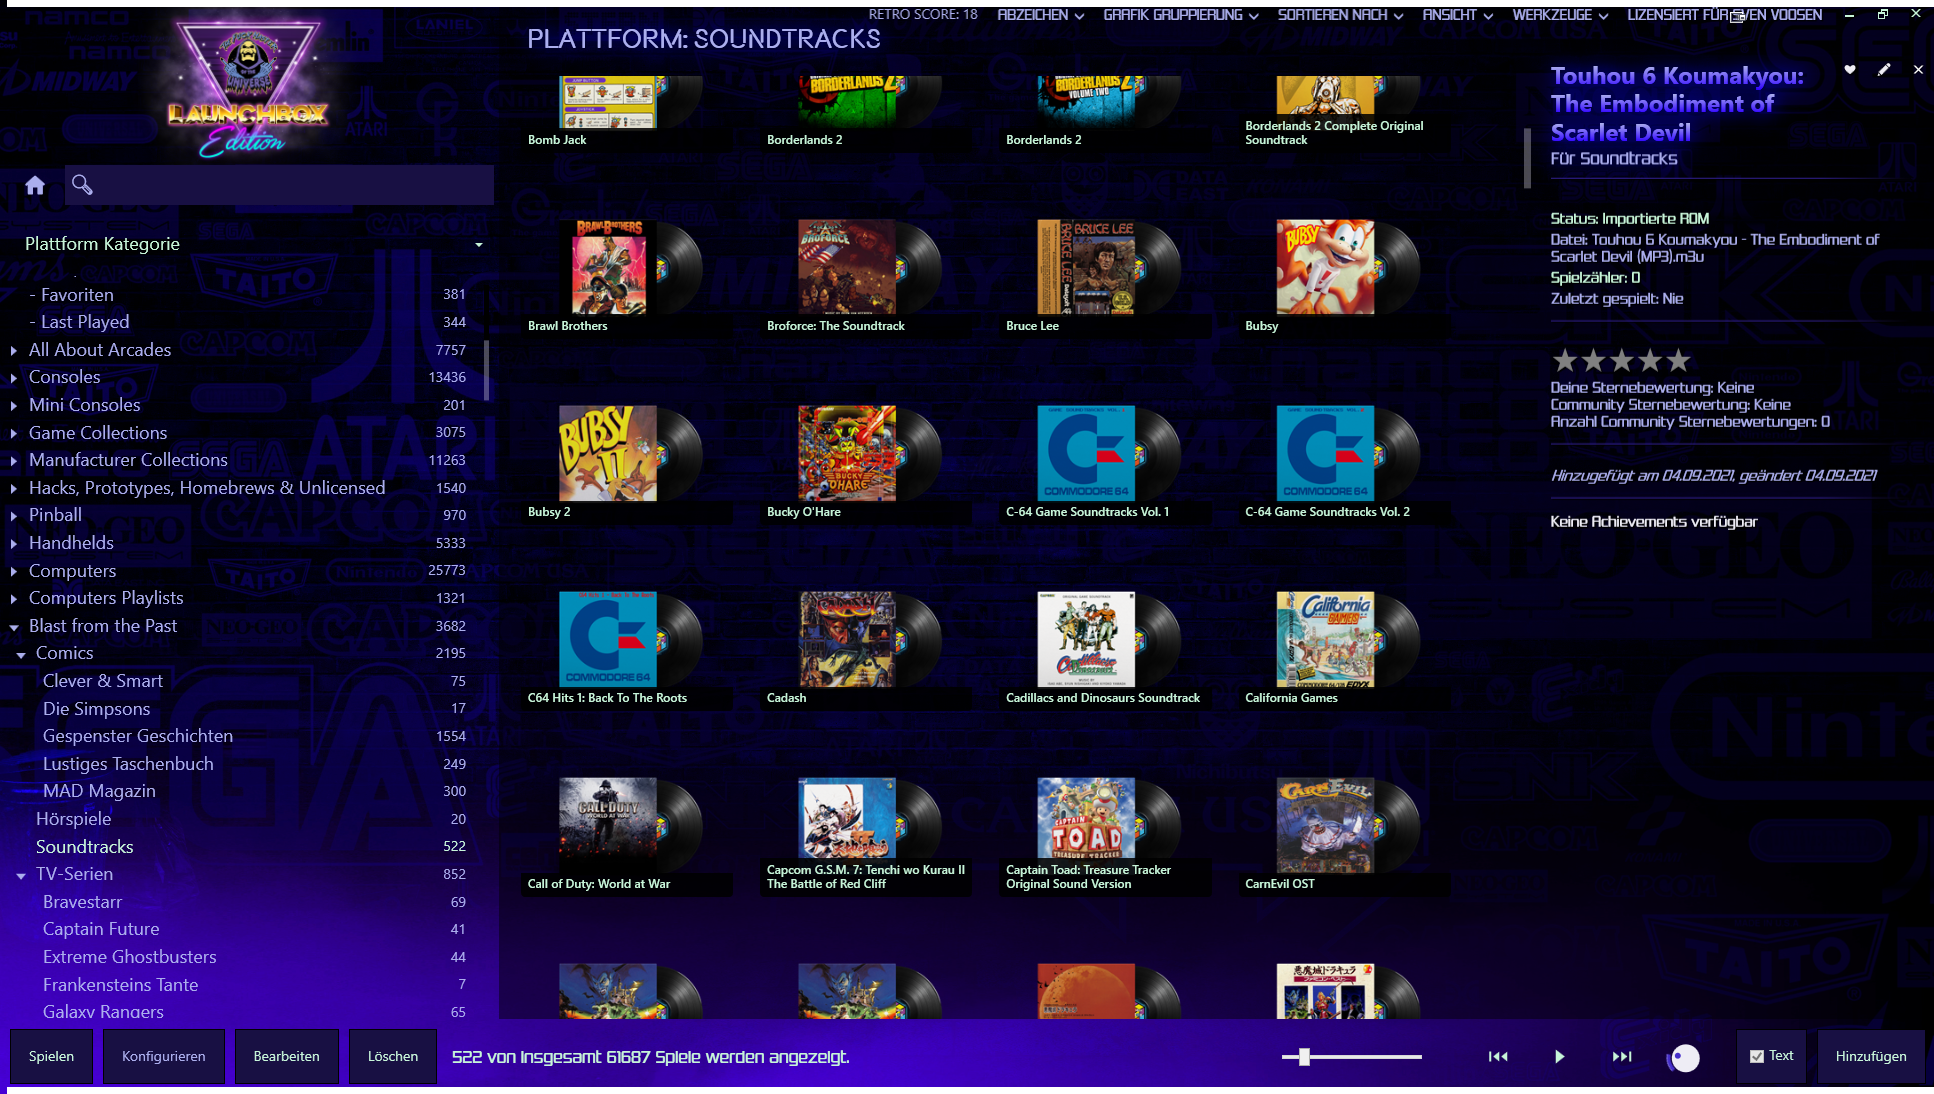Screen dimensions: 1934x1094
Task: Edit game details with pencil icon
Action: coord(1884,69)
